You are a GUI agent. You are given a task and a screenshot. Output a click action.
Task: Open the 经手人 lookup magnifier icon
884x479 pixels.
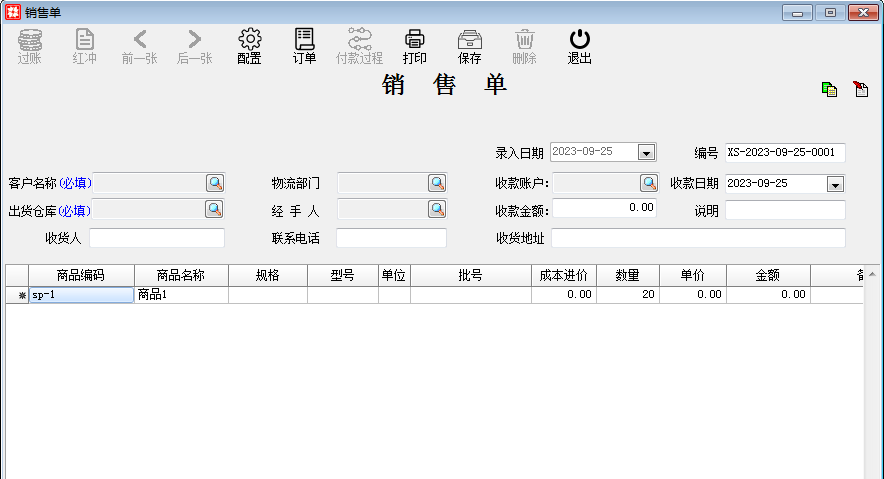click(437, 209)
